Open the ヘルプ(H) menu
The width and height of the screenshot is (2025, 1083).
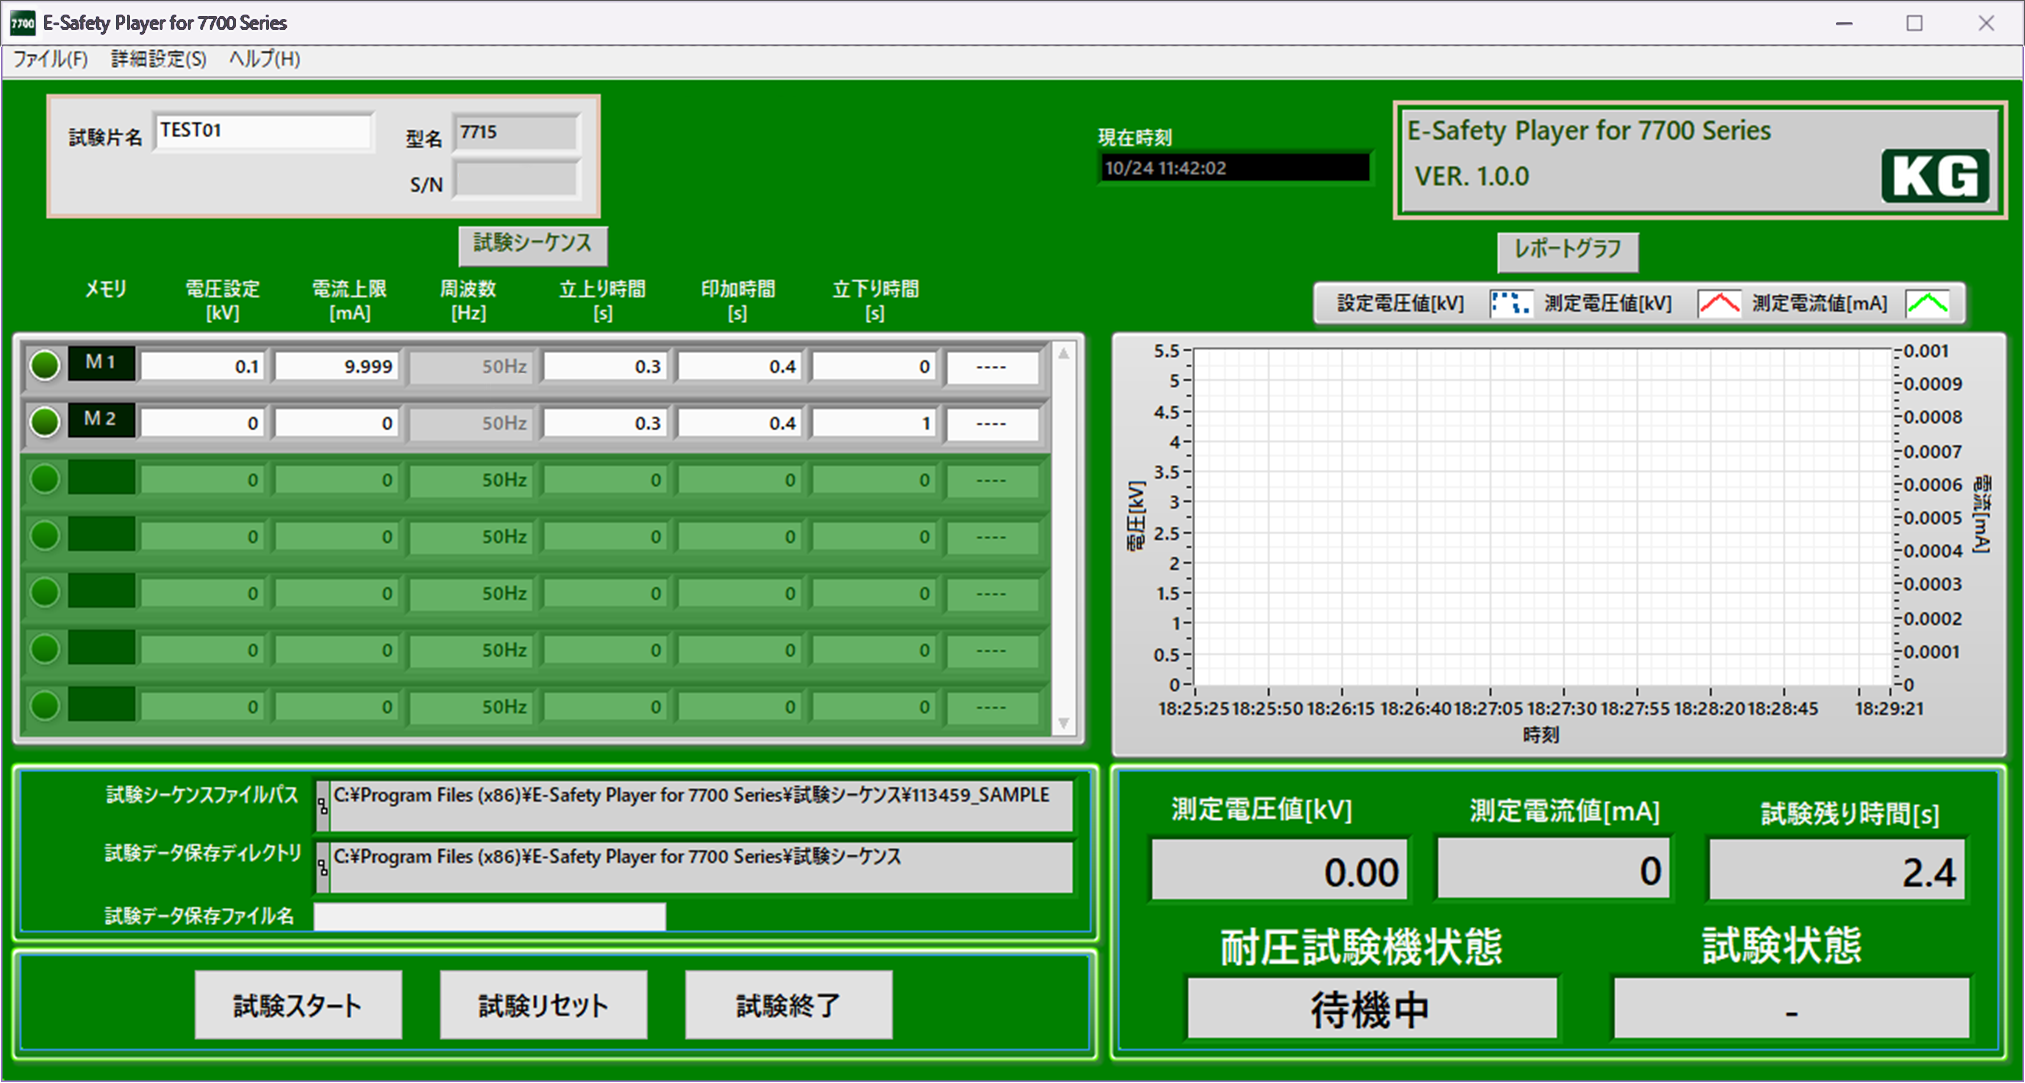click(264, 59)
